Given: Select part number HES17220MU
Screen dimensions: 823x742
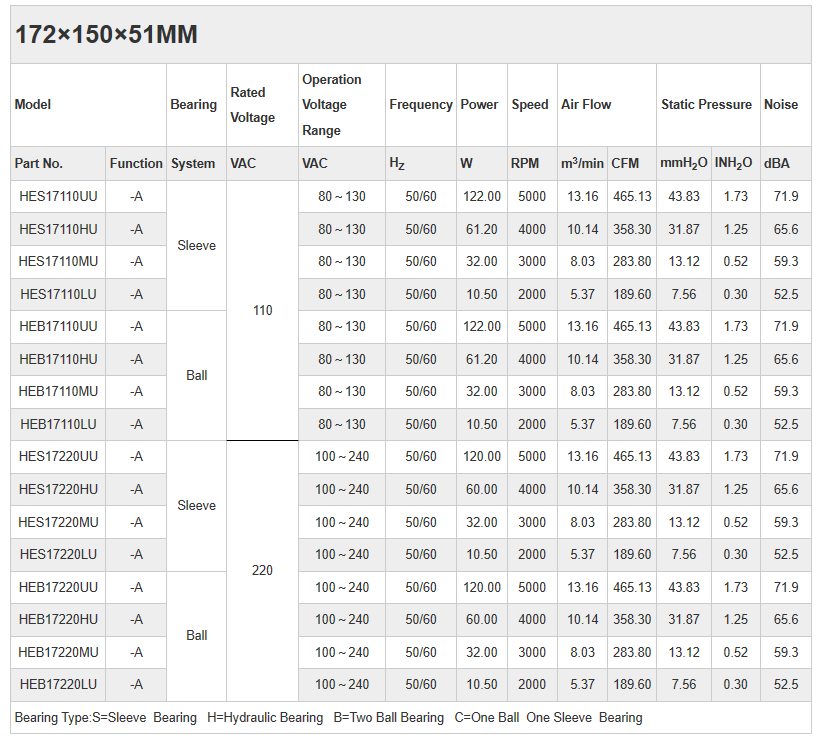Looking at the screenshot, I should 58,522.
